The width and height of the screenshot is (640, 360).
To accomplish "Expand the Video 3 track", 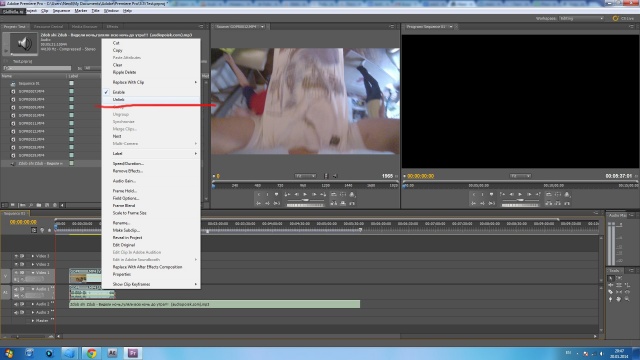I will (x=33, y=256).
